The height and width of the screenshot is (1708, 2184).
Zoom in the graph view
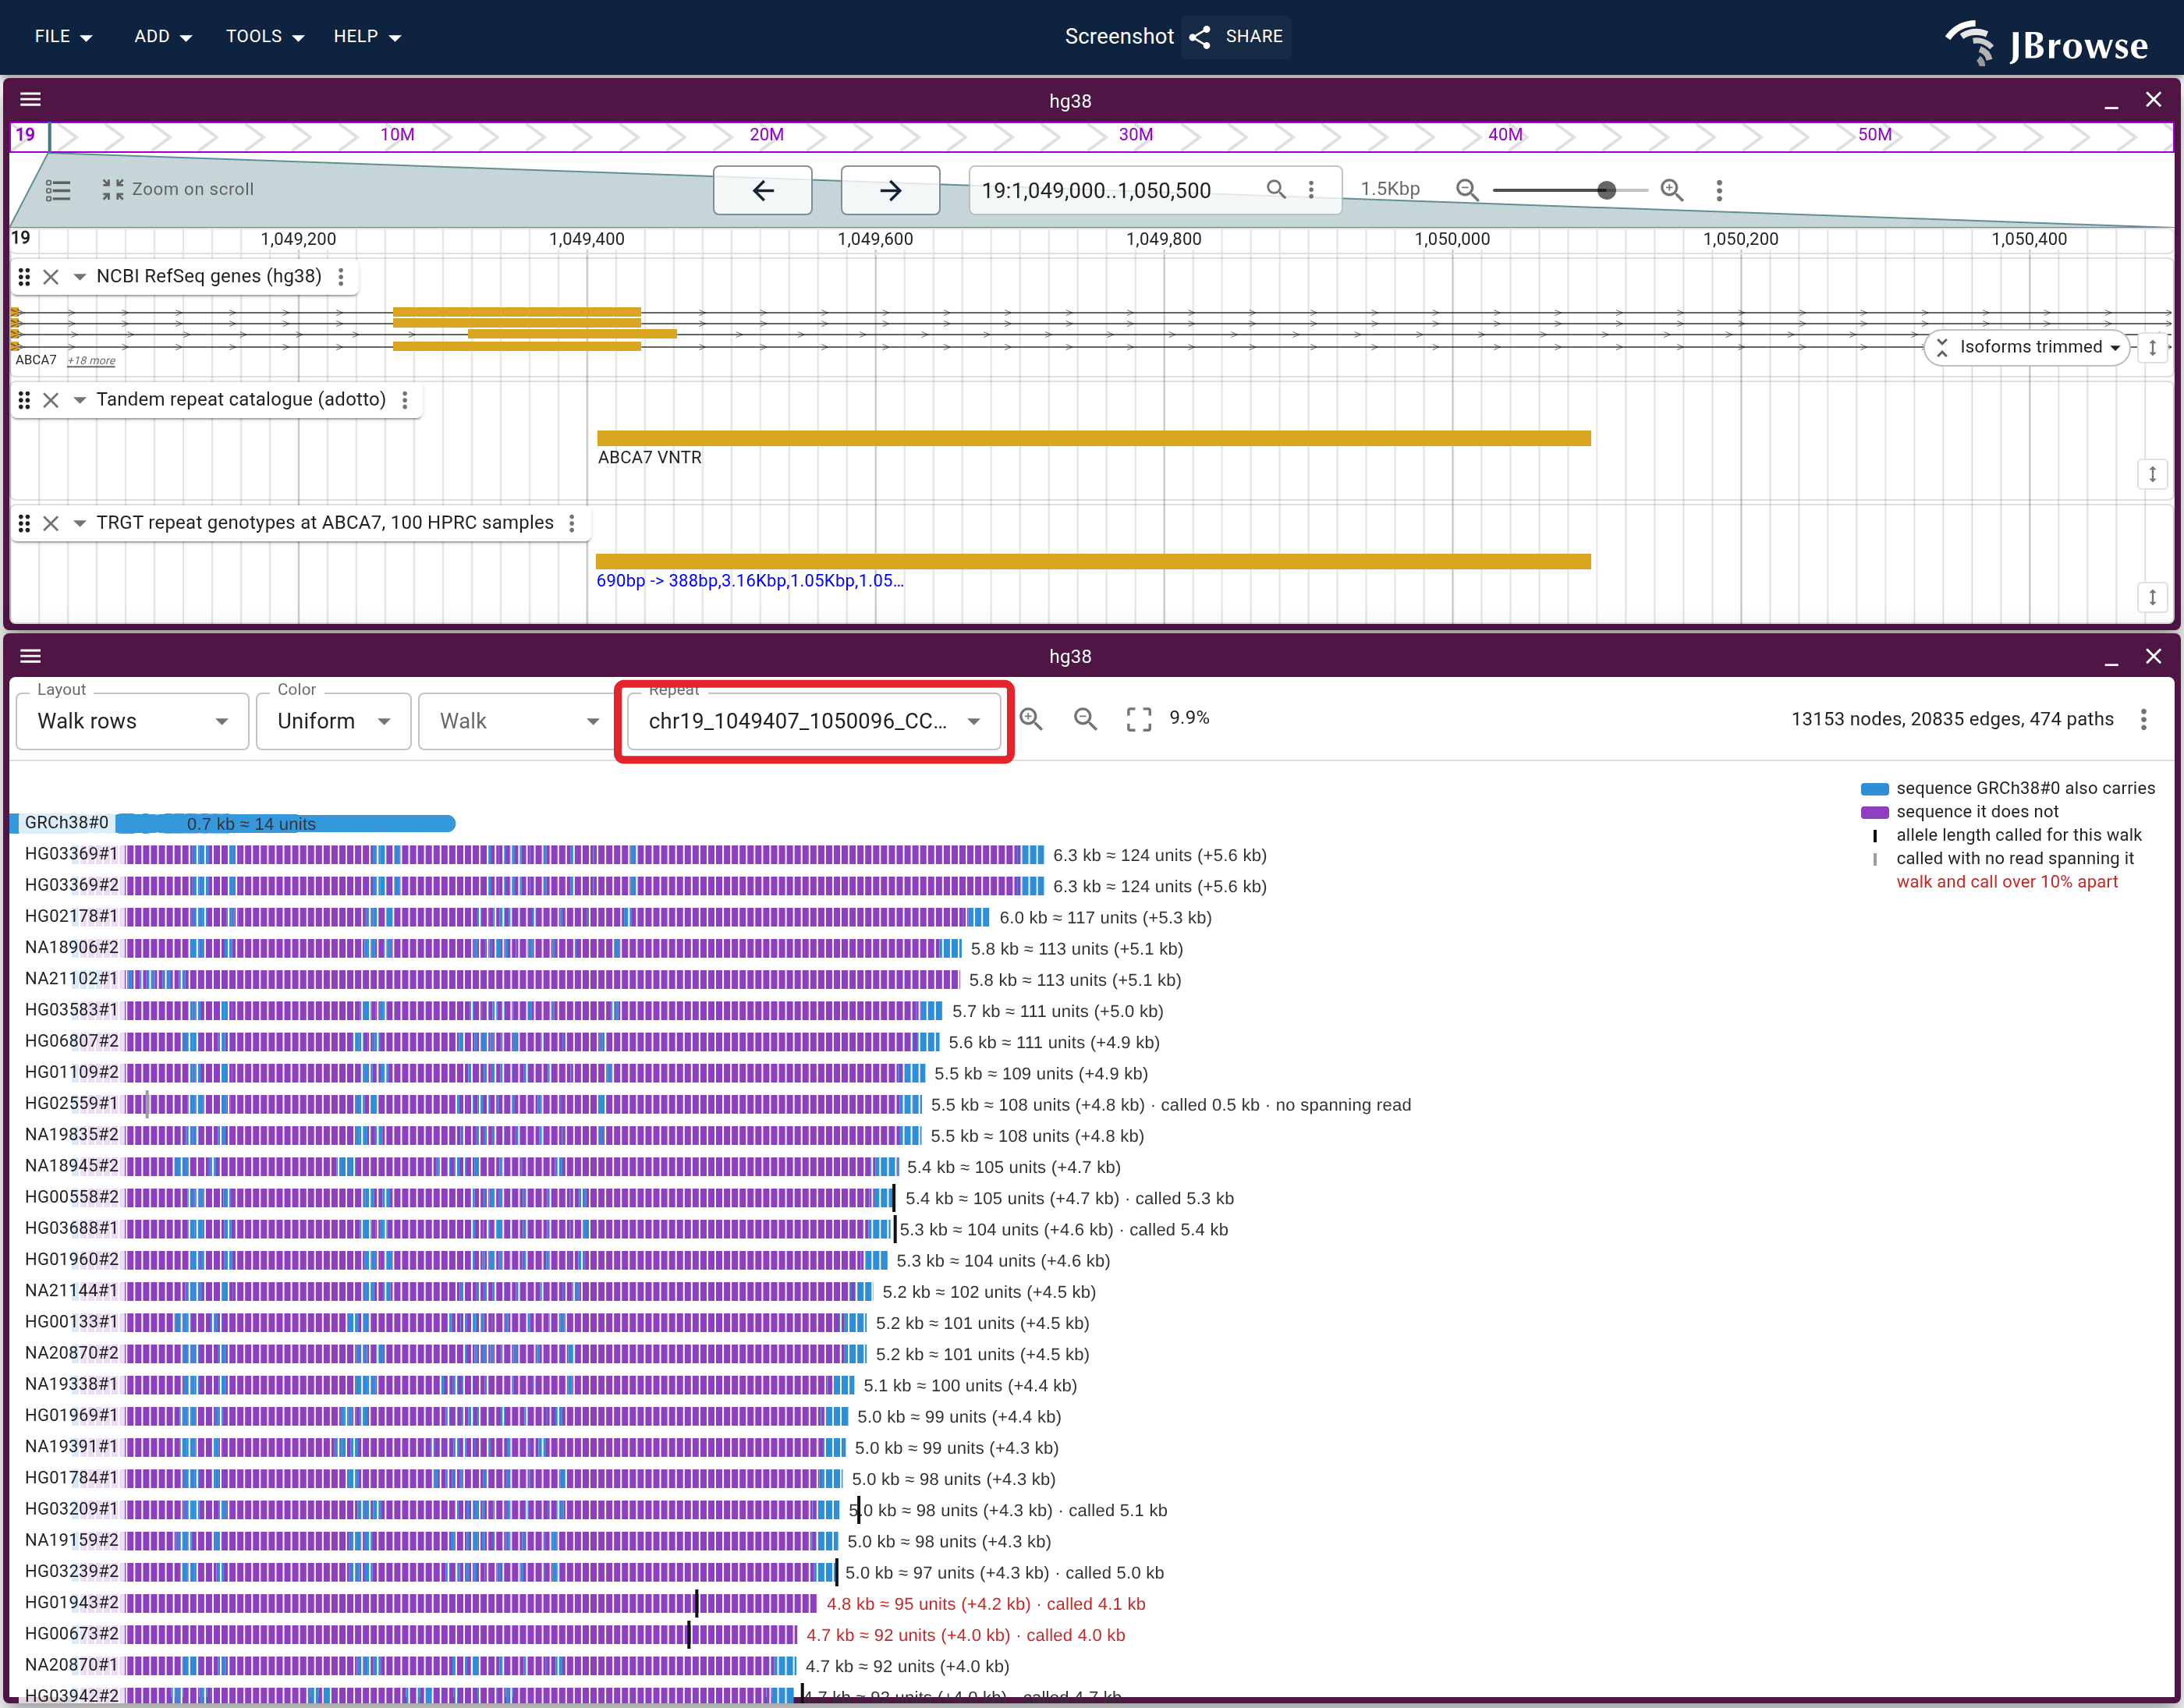pyautogui.click(x=1031, y=719)
